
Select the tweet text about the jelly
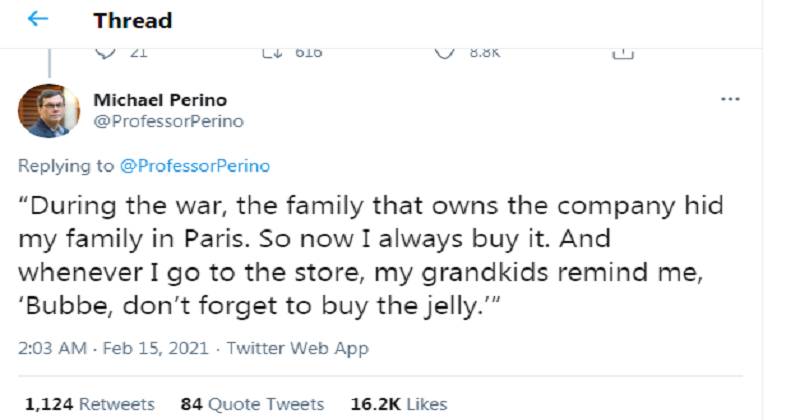pyautogui.click(x=371, y=255)
